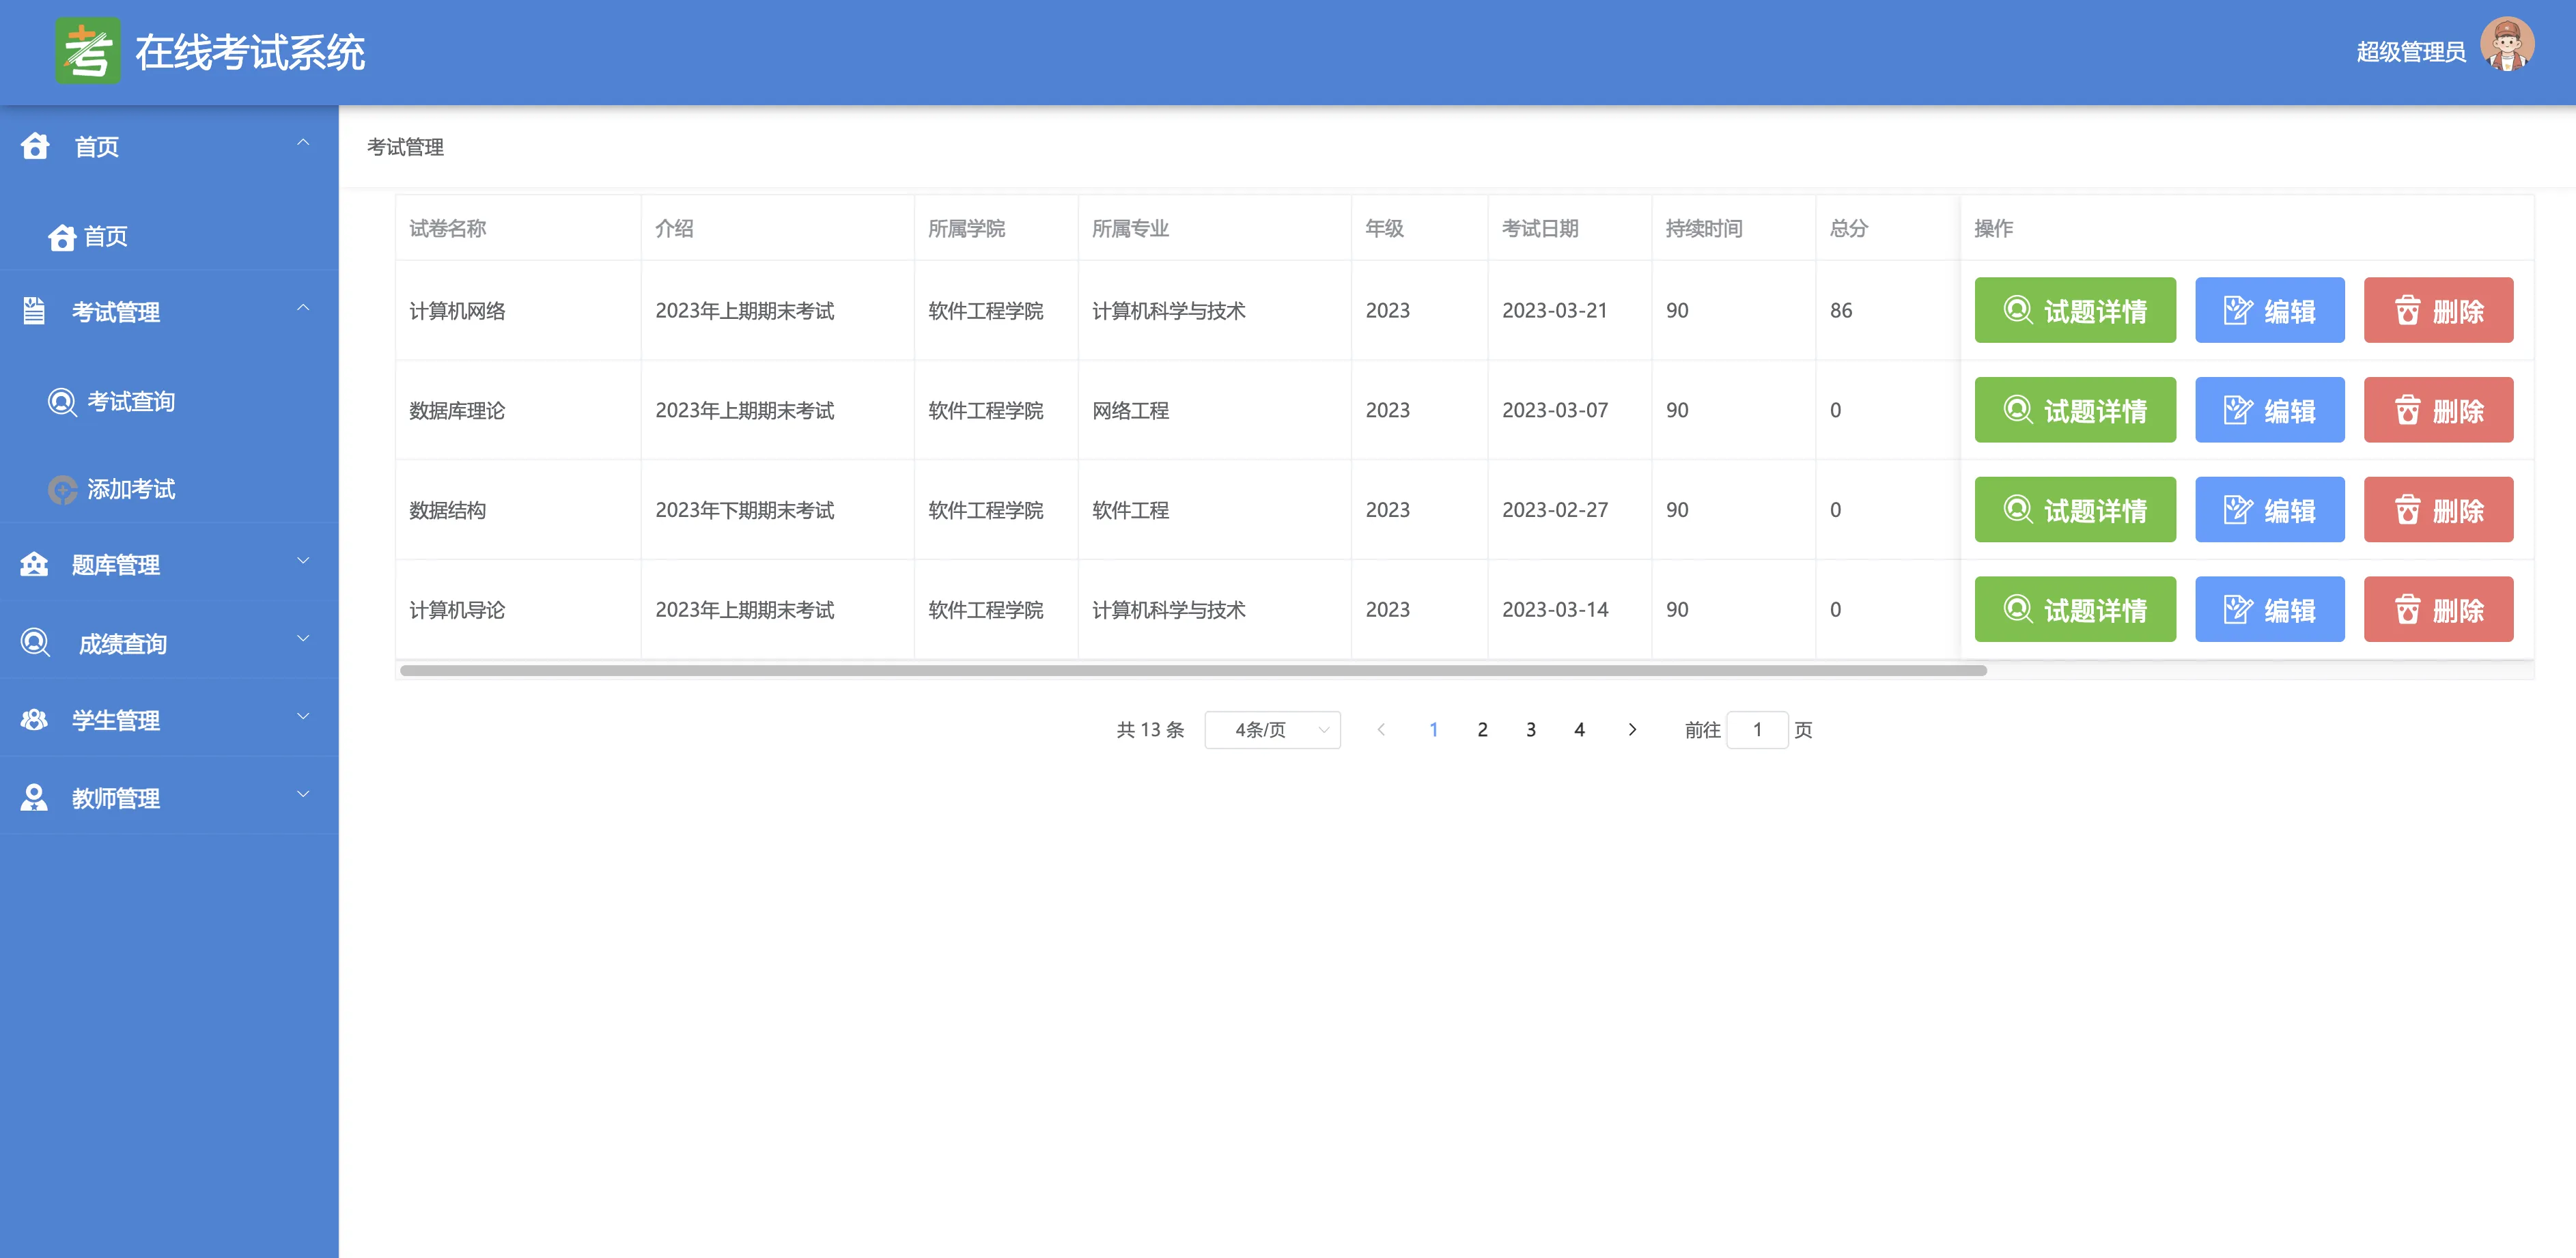Viewport: 2576px width, 1258px height.
Task: Click plus-circle icon next to 添加考试
Action: click(62, 489)
